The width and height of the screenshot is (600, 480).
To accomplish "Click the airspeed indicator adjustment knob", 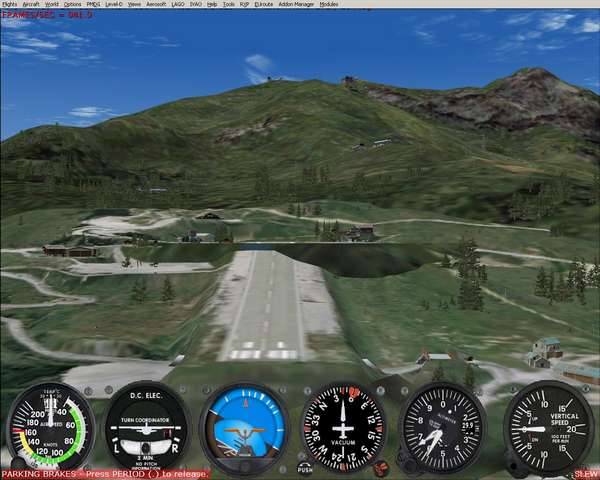I will [17, 464].
